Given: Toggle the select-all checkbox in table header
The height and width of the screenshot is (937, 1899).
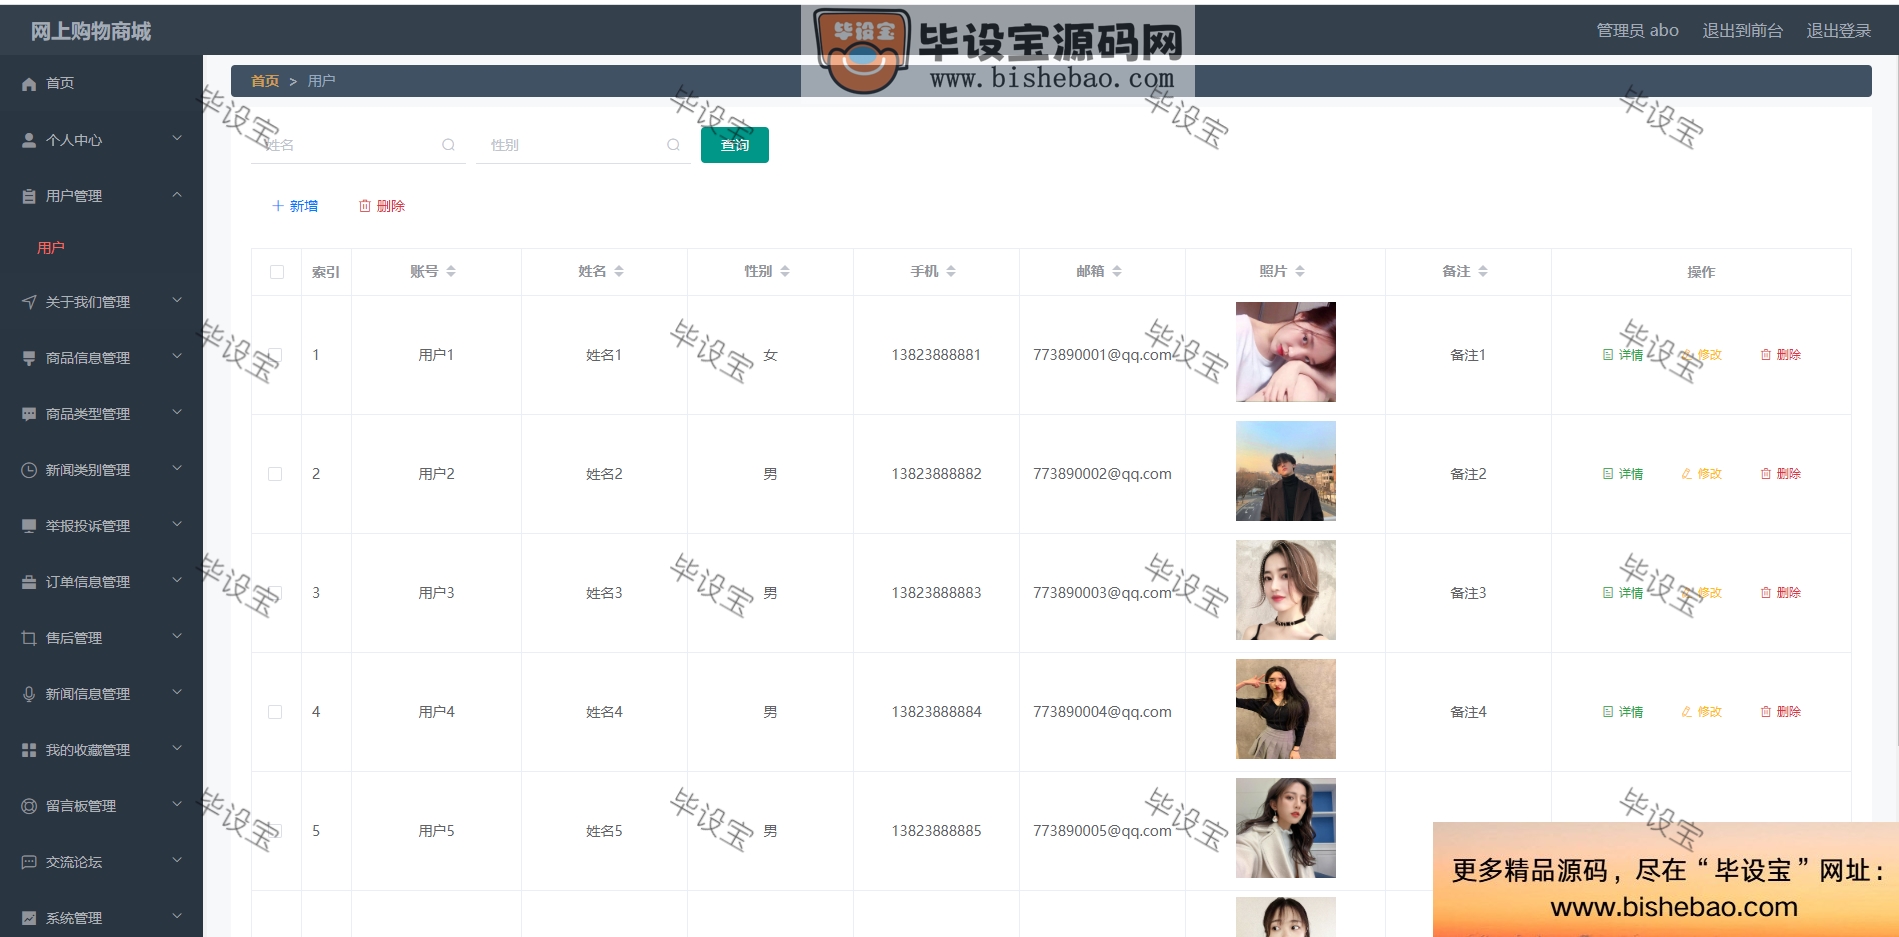Looking at the screenshot, I should [x=277, y=272].
